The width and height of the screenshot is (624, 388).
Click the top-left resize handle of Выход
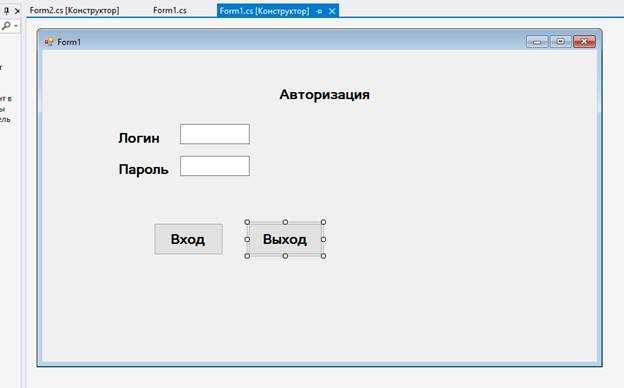(247, 222)
